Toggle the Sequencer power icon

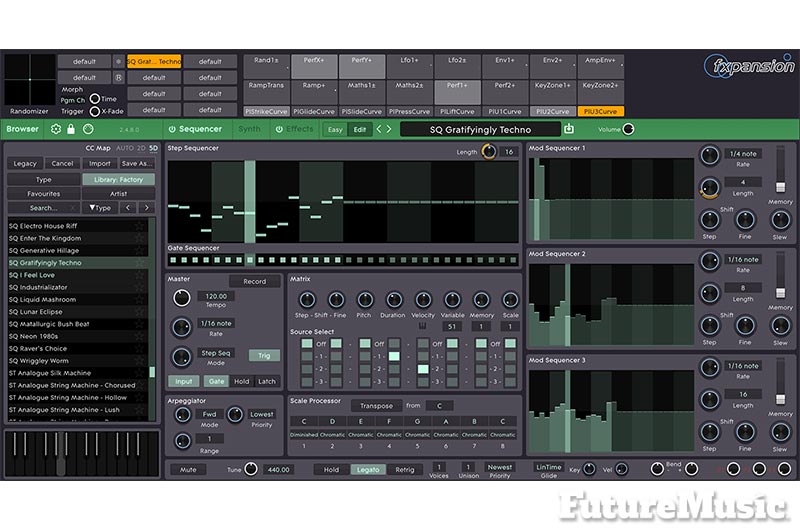[x=172, y=129]
